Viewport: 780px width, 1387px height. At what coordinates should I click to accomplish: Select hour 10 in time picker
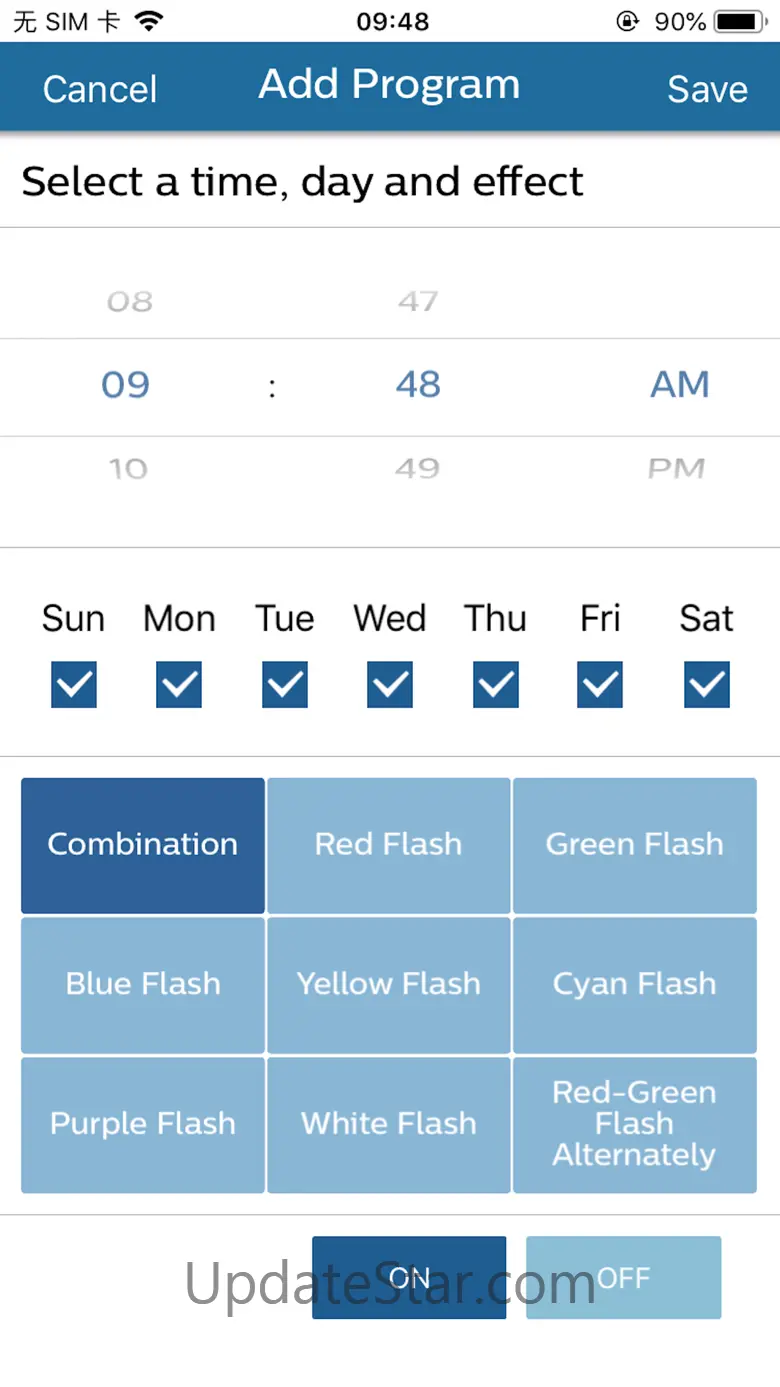pos(128,468)
